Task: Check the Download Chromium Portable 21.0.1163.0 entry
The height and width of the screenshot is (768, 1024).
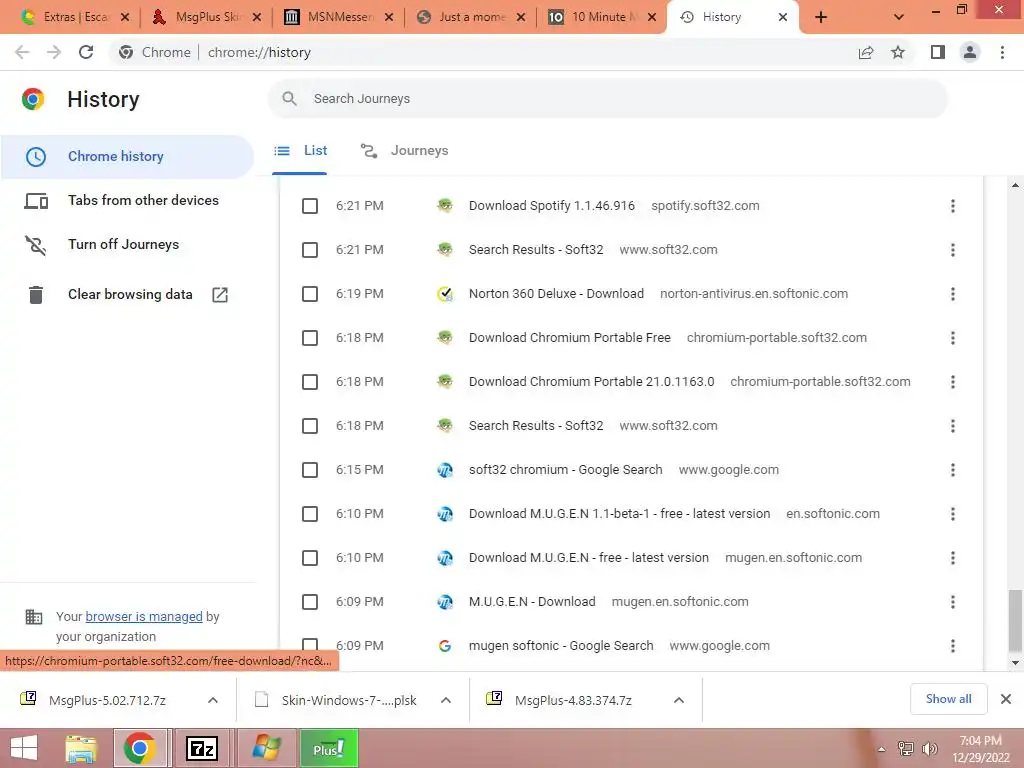Action: pos(310,382)
